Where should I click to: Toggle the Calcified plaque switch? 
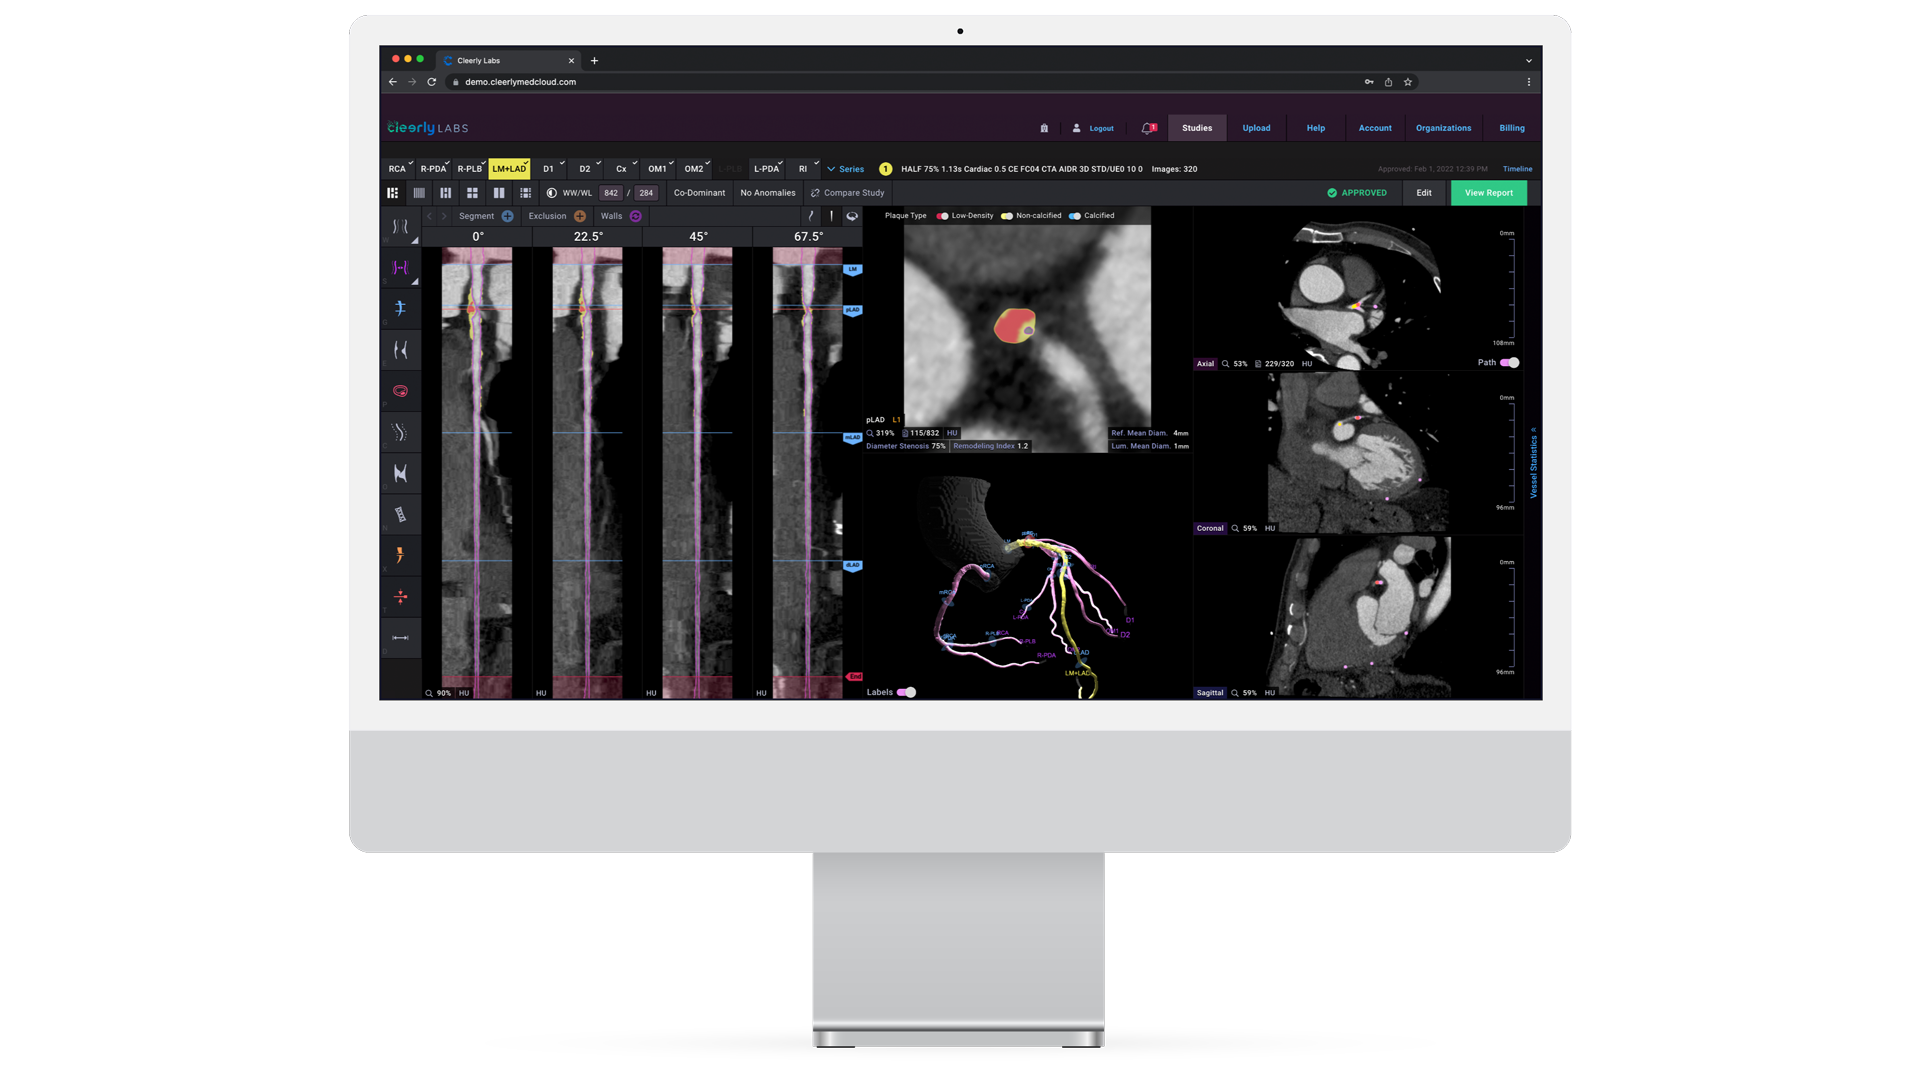click(x=1074, y=216)
